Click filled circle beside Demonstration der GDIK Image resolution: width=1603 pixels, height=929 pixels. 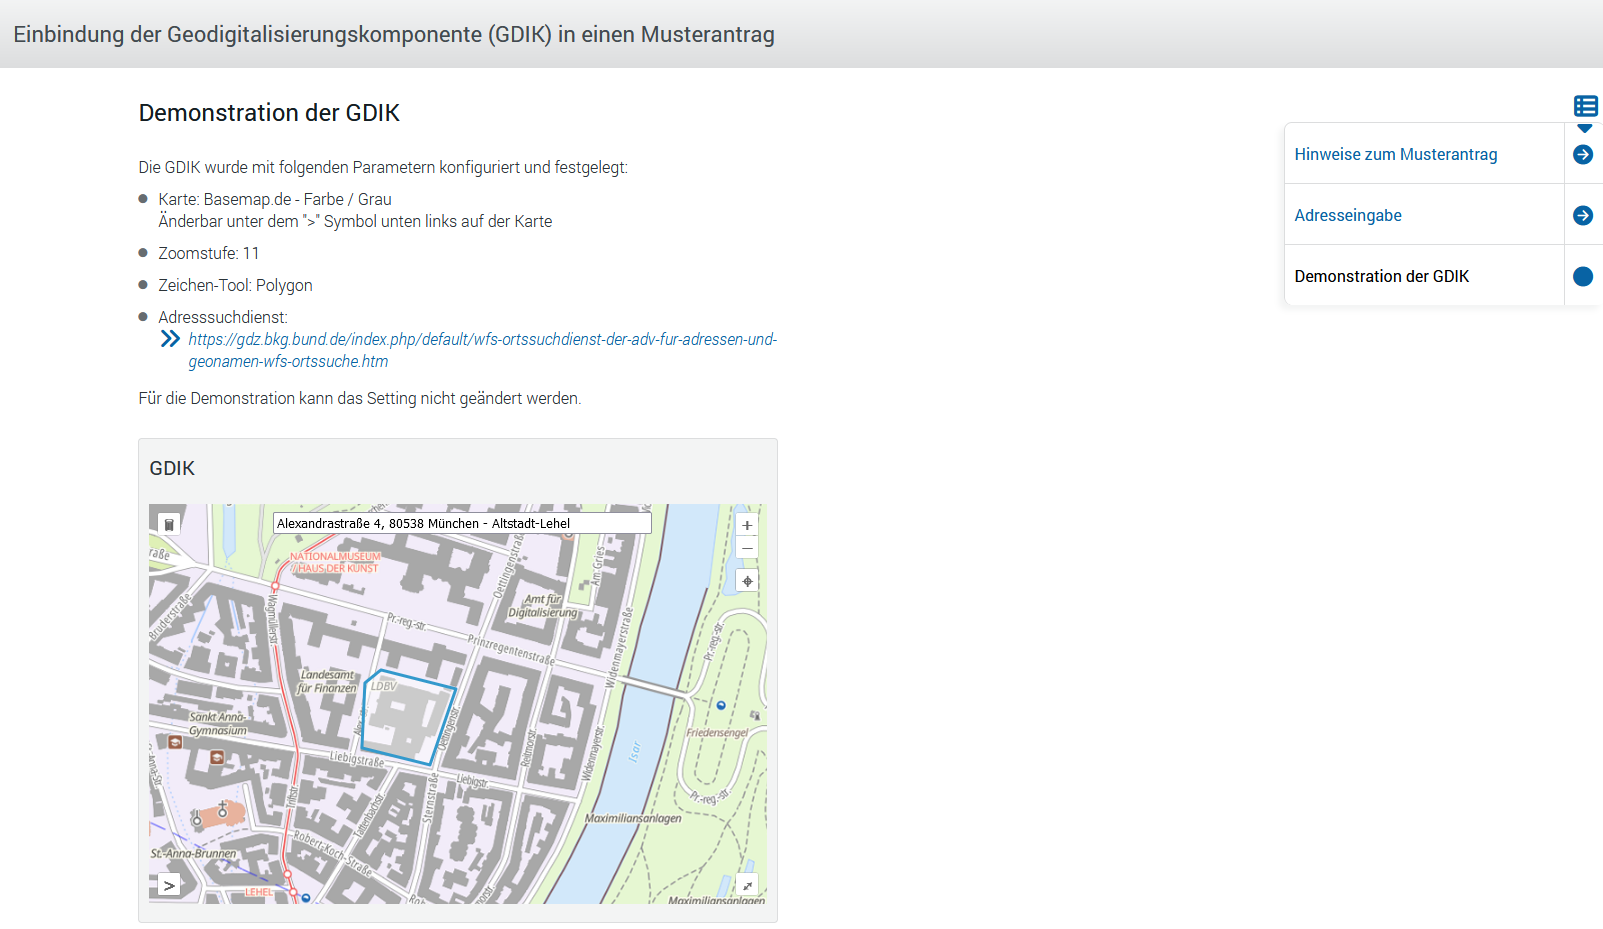click(1583, 276)
